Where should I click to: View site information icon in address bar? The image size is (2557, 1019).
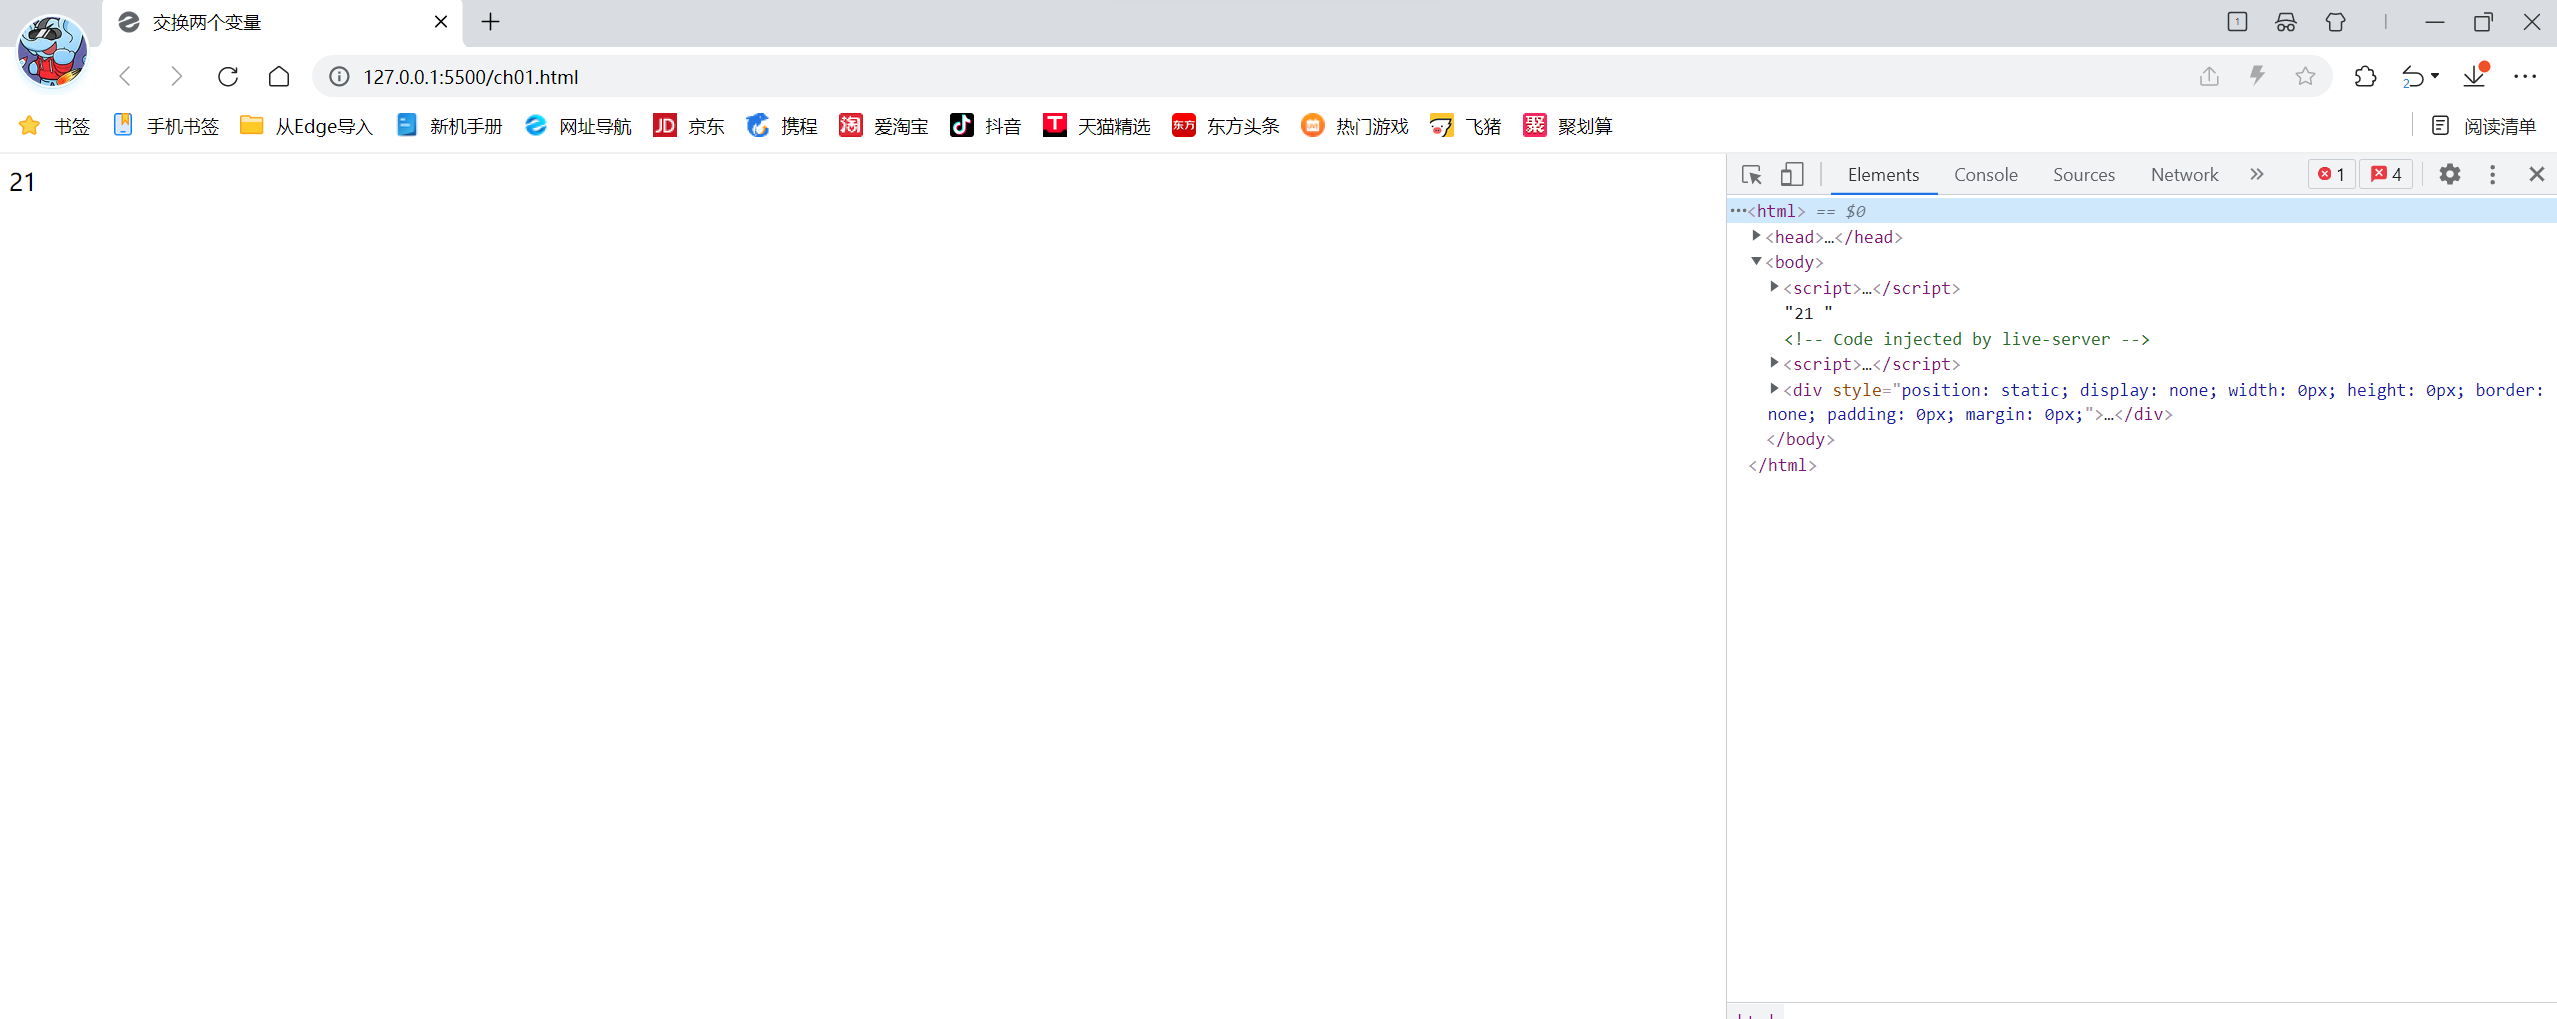pyautogui.click(x=340, y=77)
